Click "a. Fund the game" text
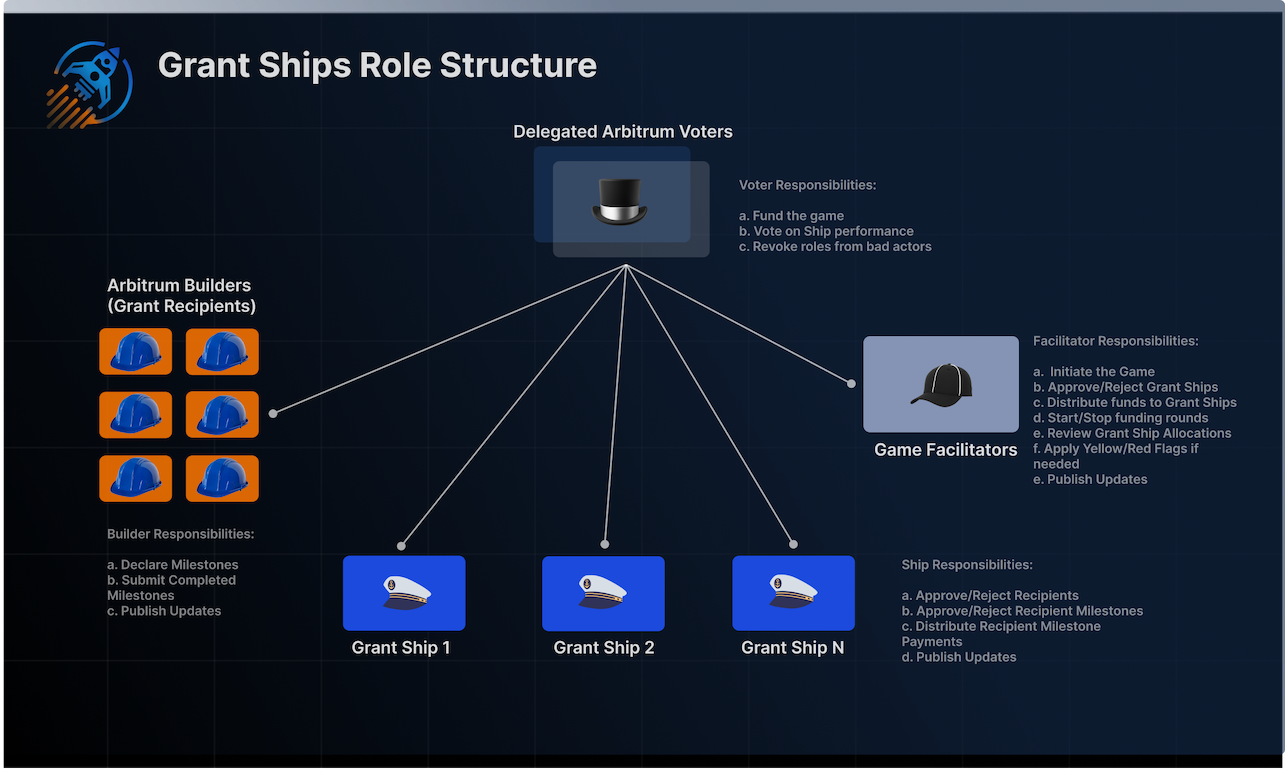Screen dimensions: 1285x769 point(792,216)
